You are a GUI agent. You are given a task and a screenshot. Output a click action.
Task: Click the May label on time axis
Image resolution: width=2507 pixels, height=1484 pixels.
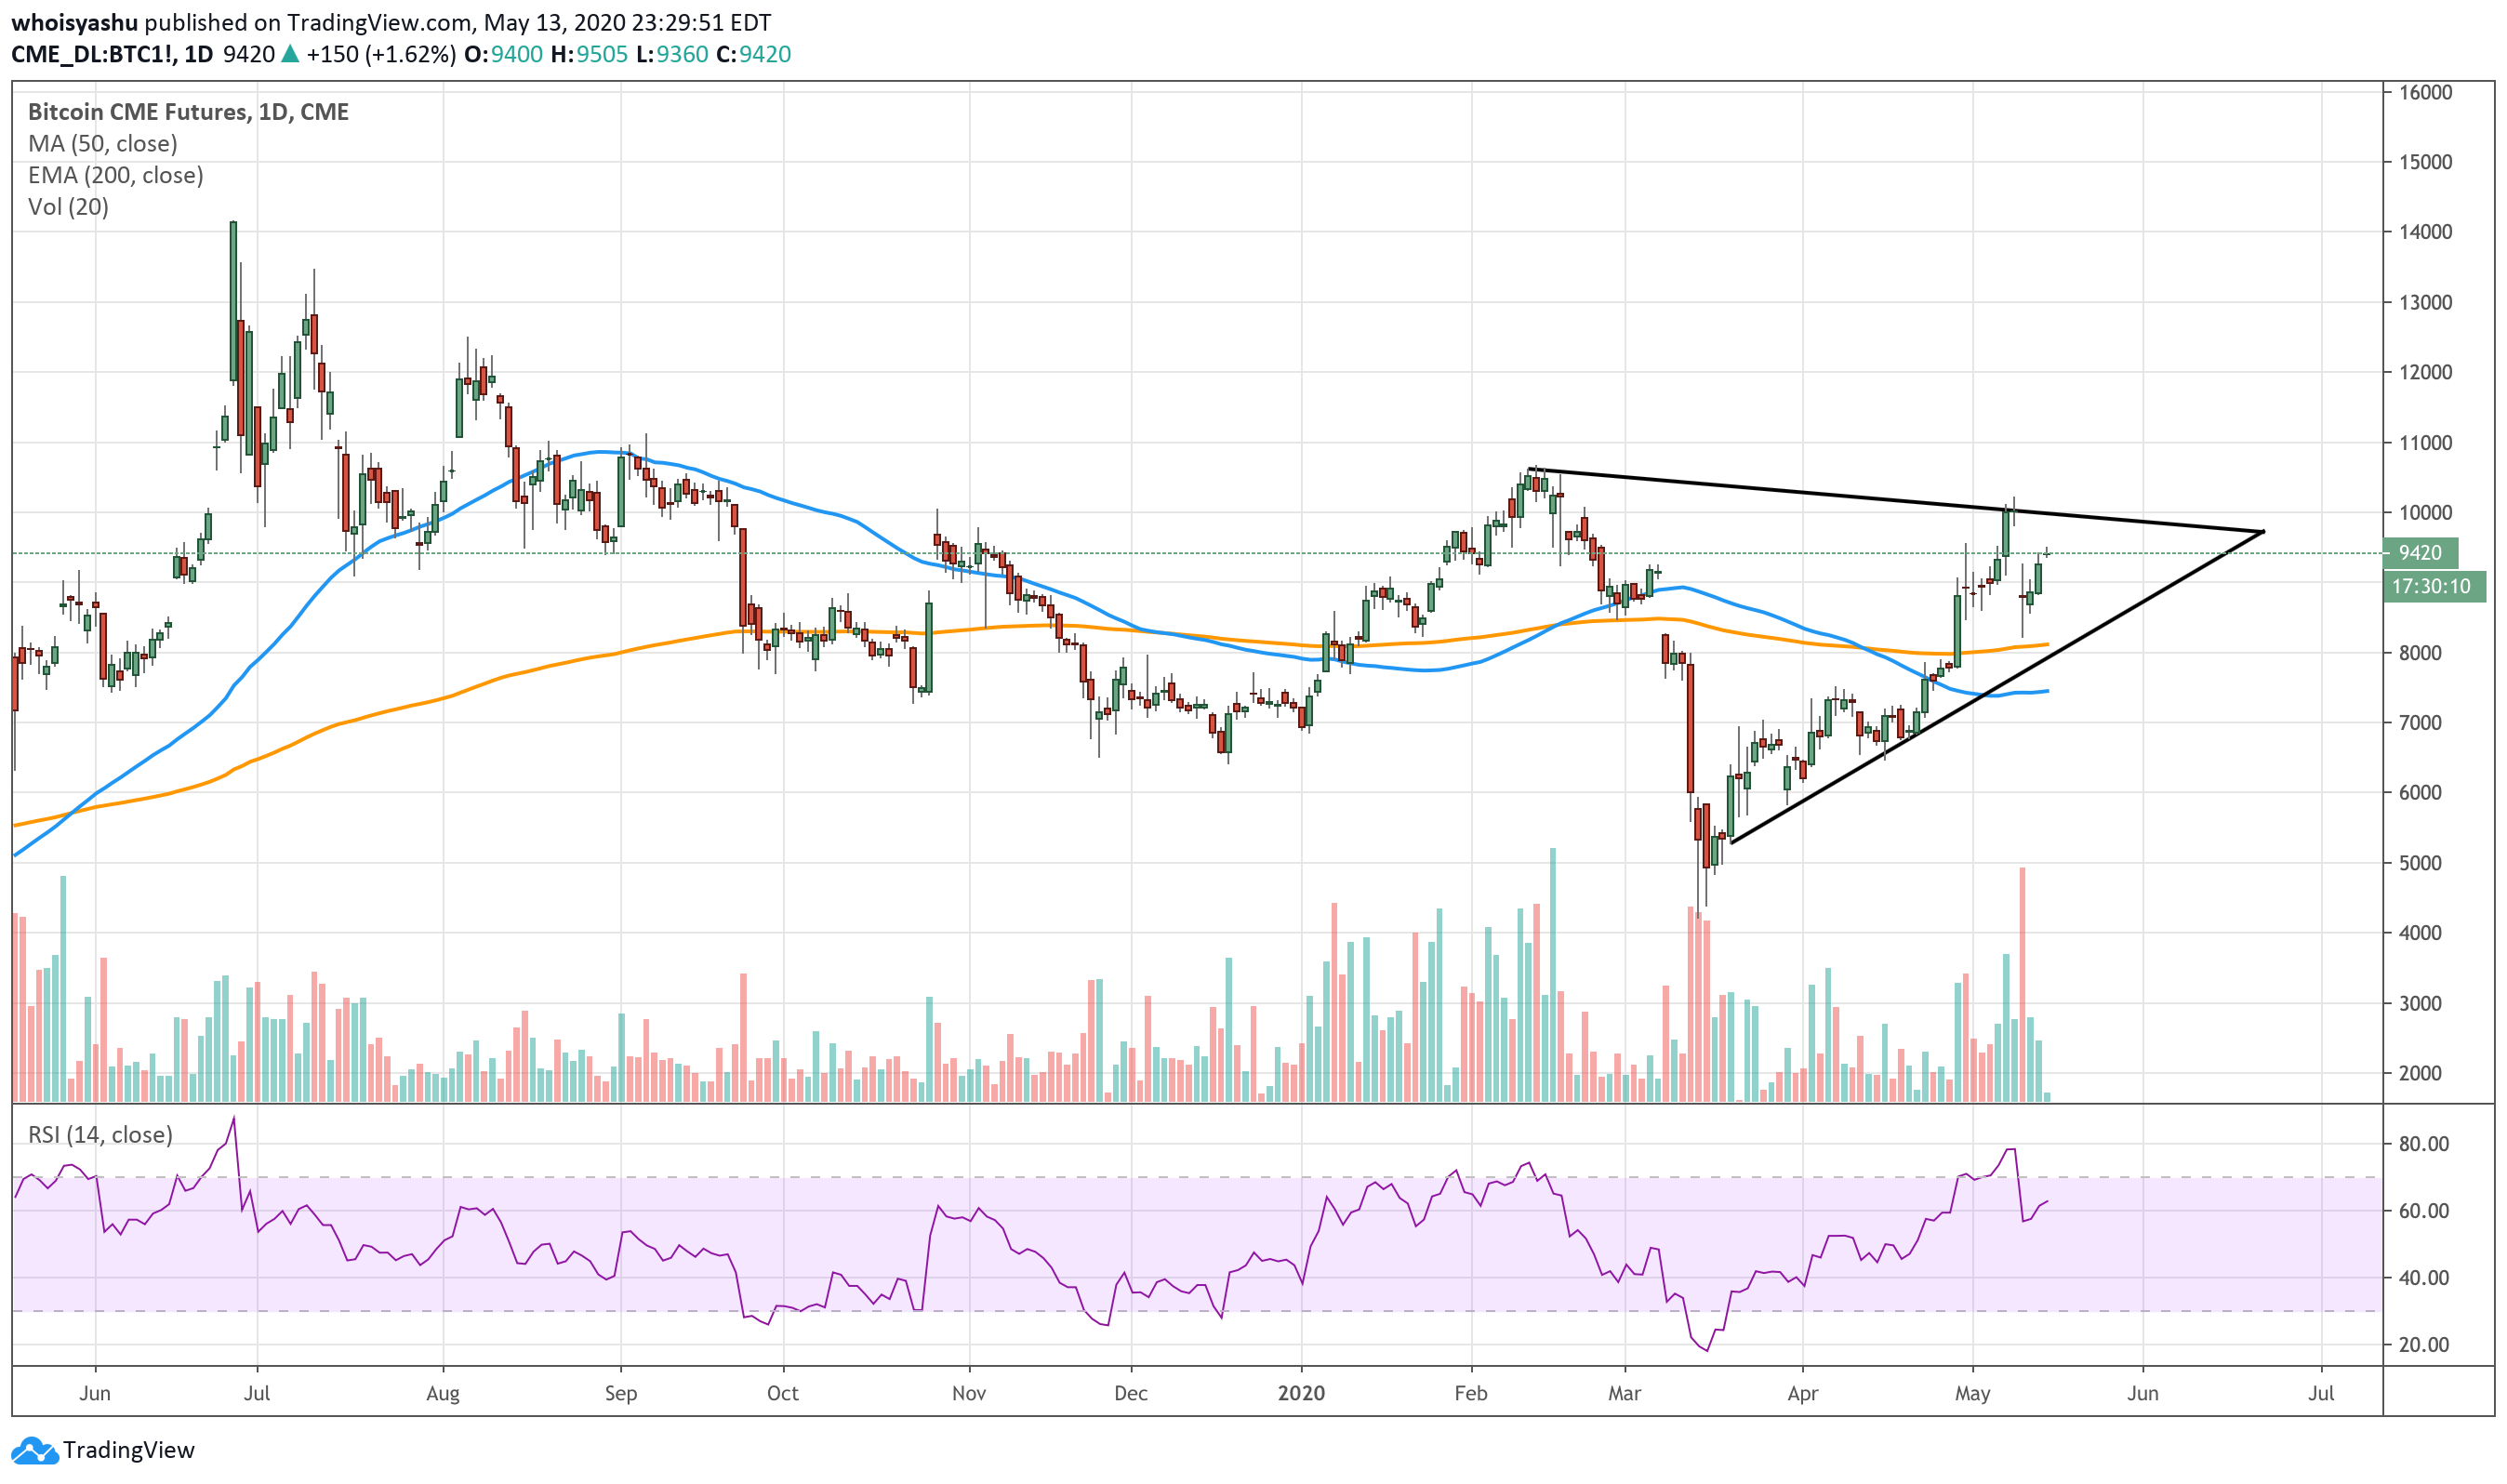click(1972, 1394)
